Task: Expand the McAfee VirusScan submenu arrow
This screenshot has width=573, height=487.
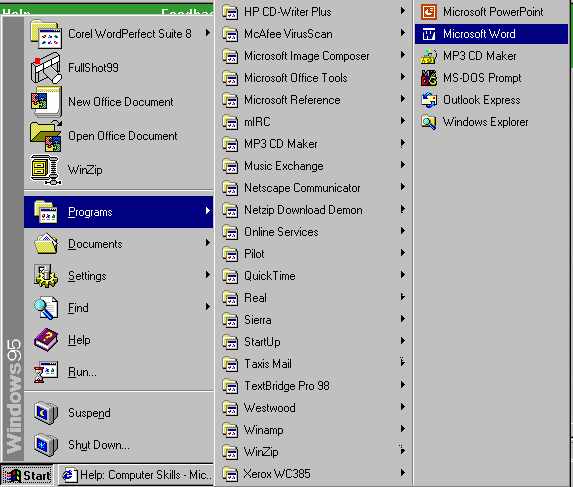Action: coord(403,33)
